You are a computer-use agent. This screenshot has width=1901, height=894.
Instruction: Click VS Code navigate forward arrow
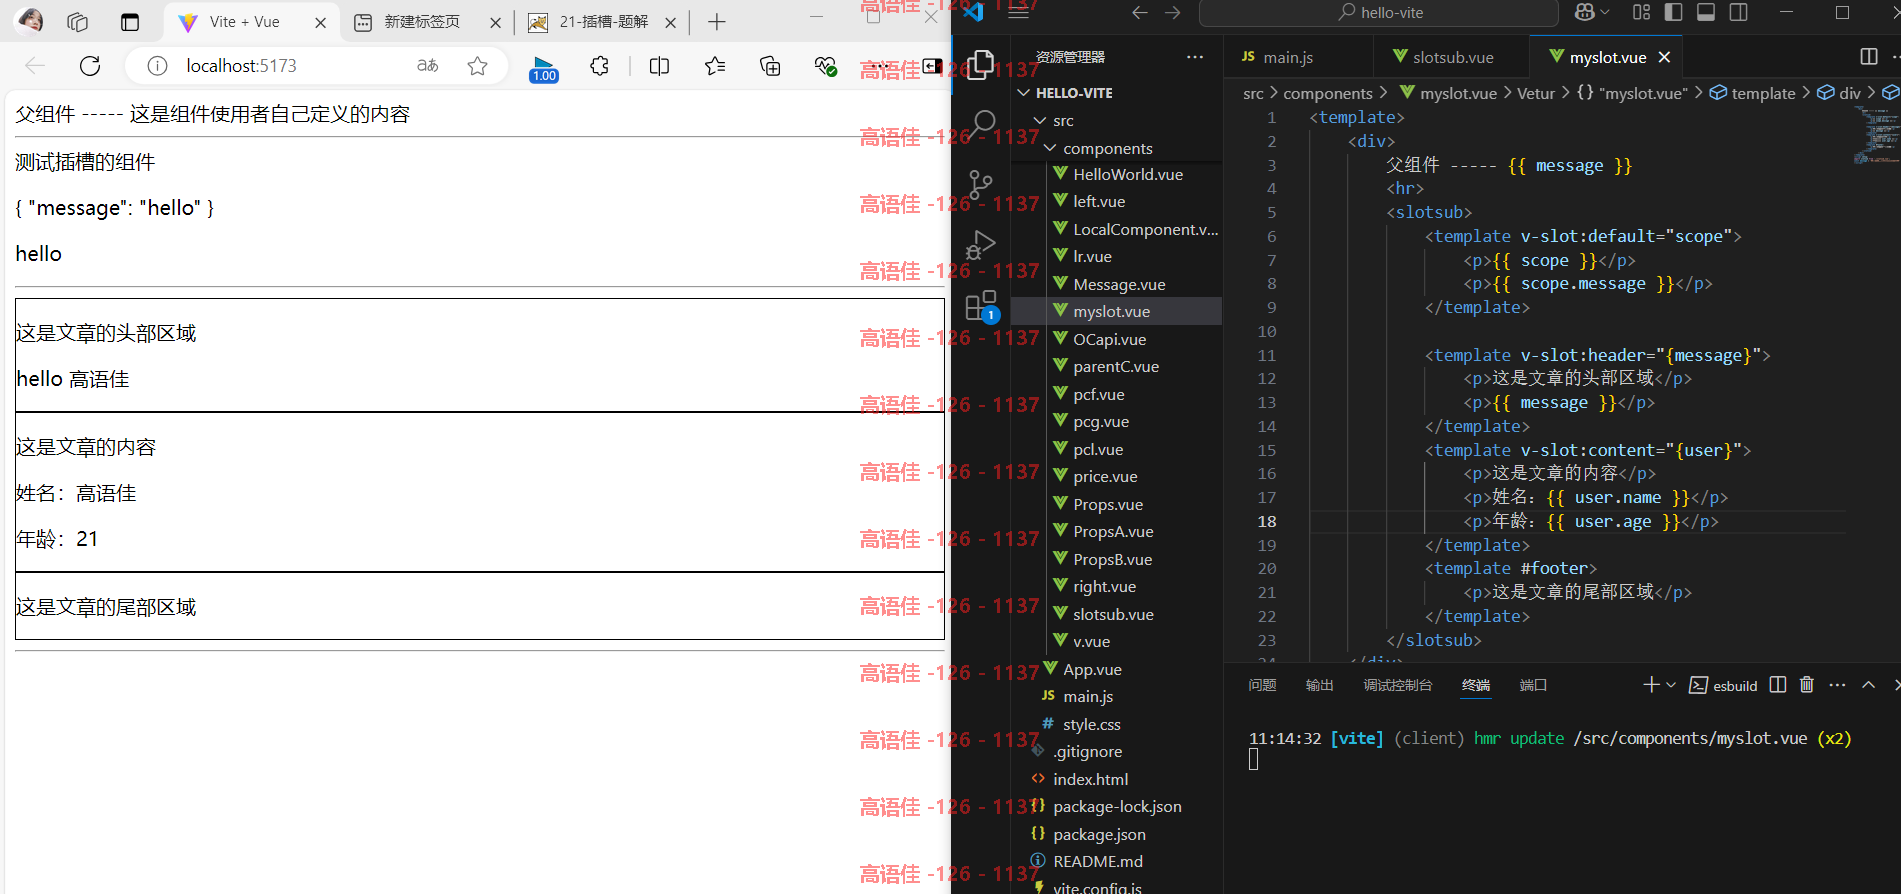pos(1173,12)
